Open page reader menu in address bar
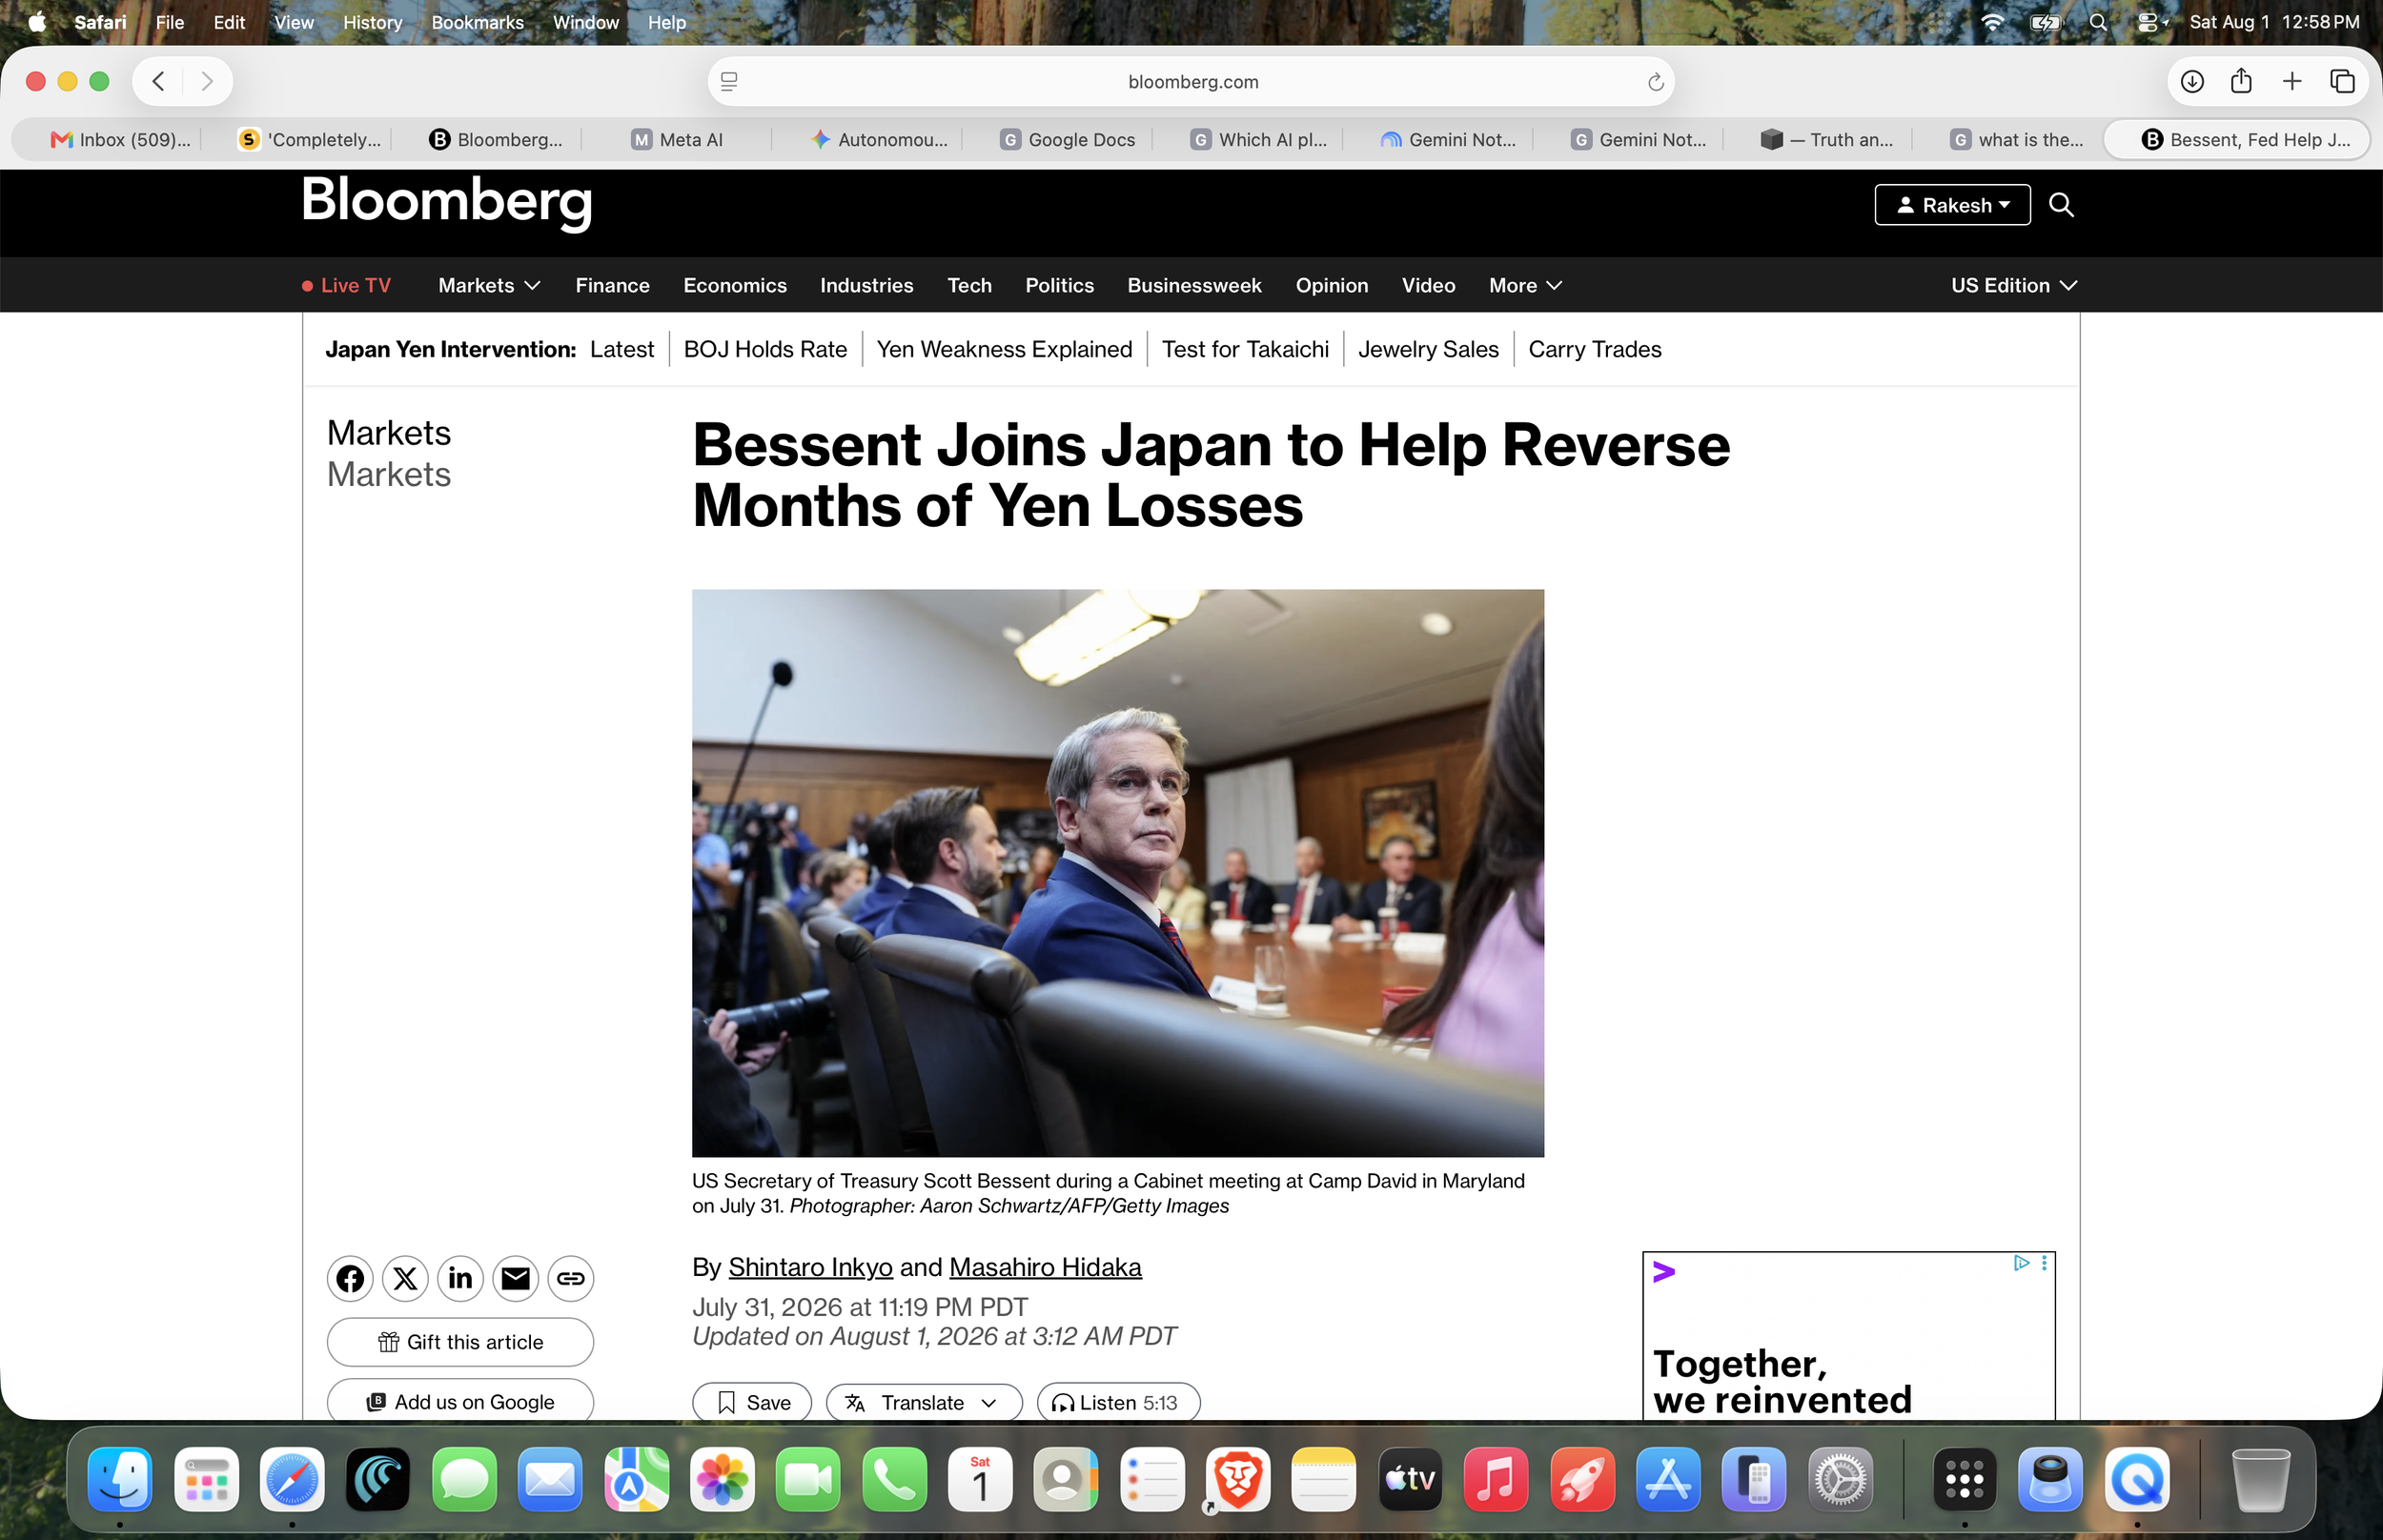This screenshot has width=2383, height=1540. 729,82
